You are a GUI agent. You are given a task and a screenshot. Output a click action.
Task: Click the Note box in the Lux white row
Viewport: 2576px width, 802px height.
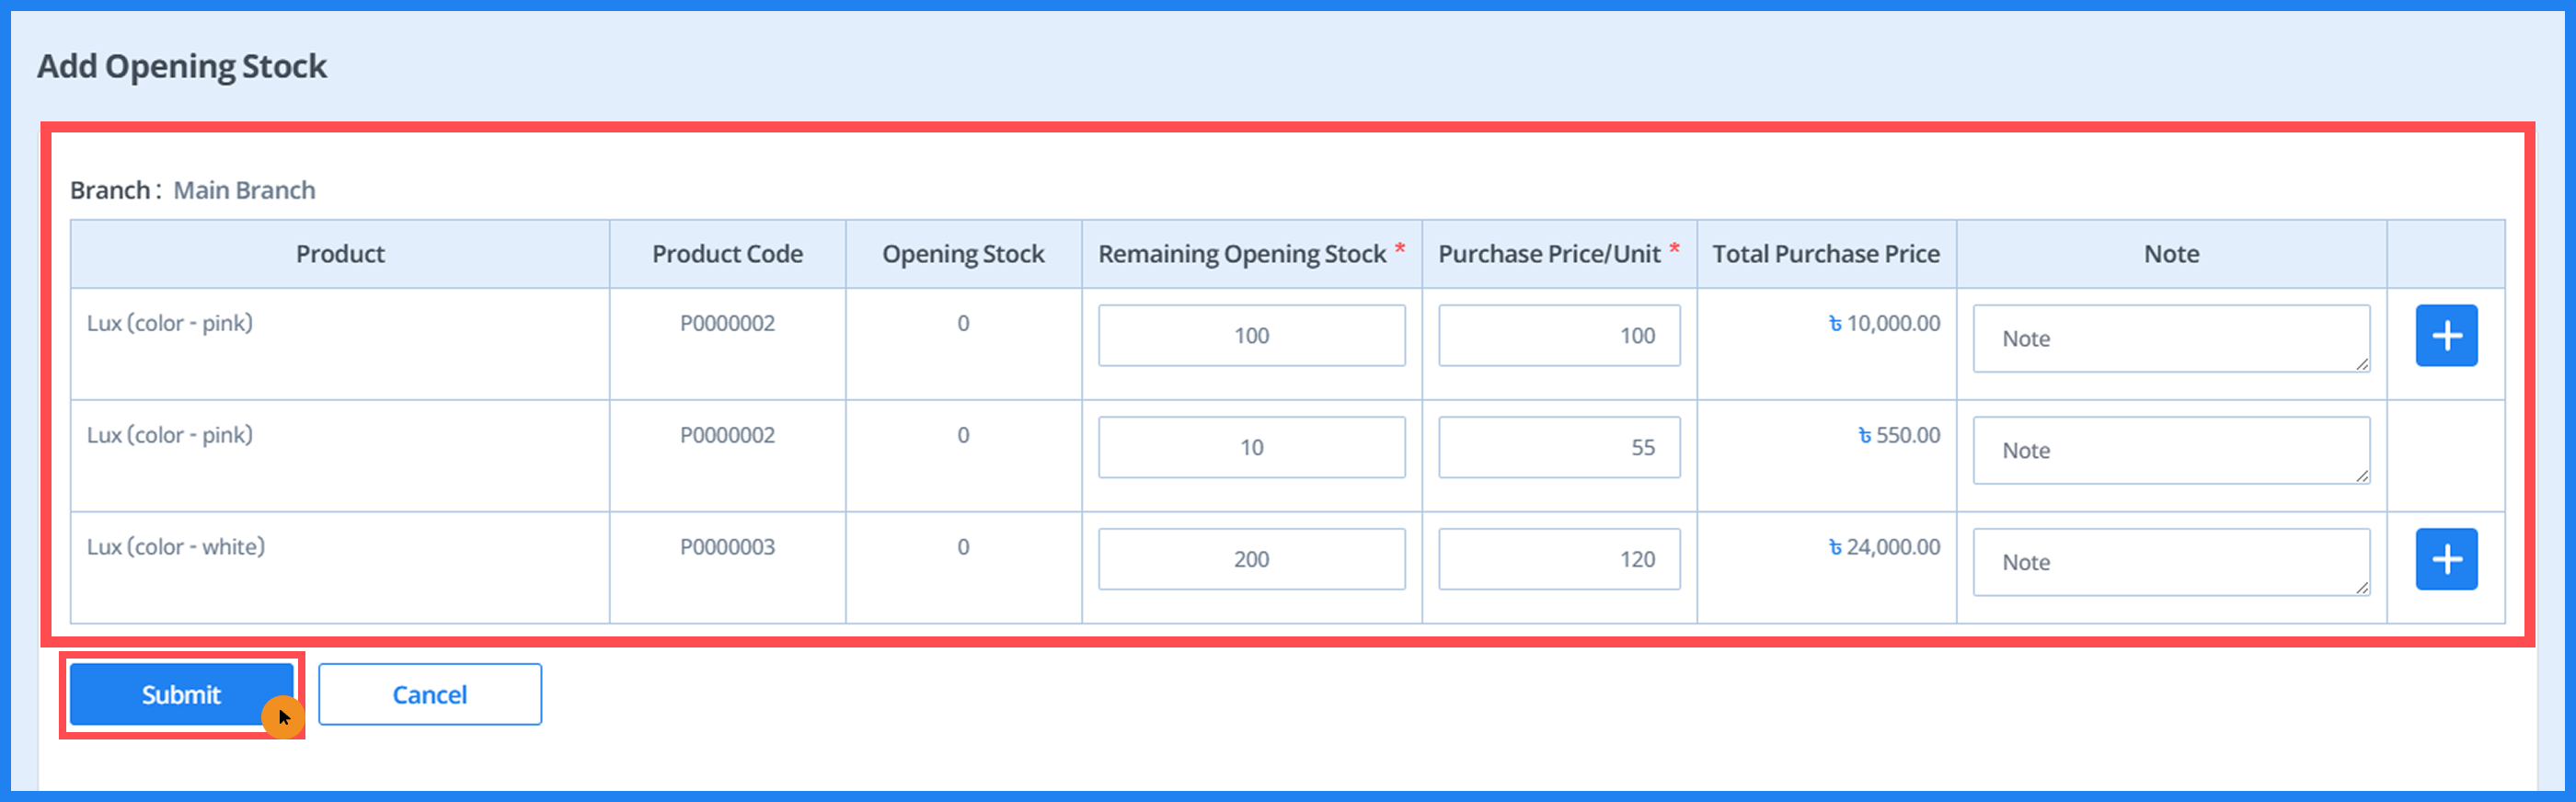2170,562
